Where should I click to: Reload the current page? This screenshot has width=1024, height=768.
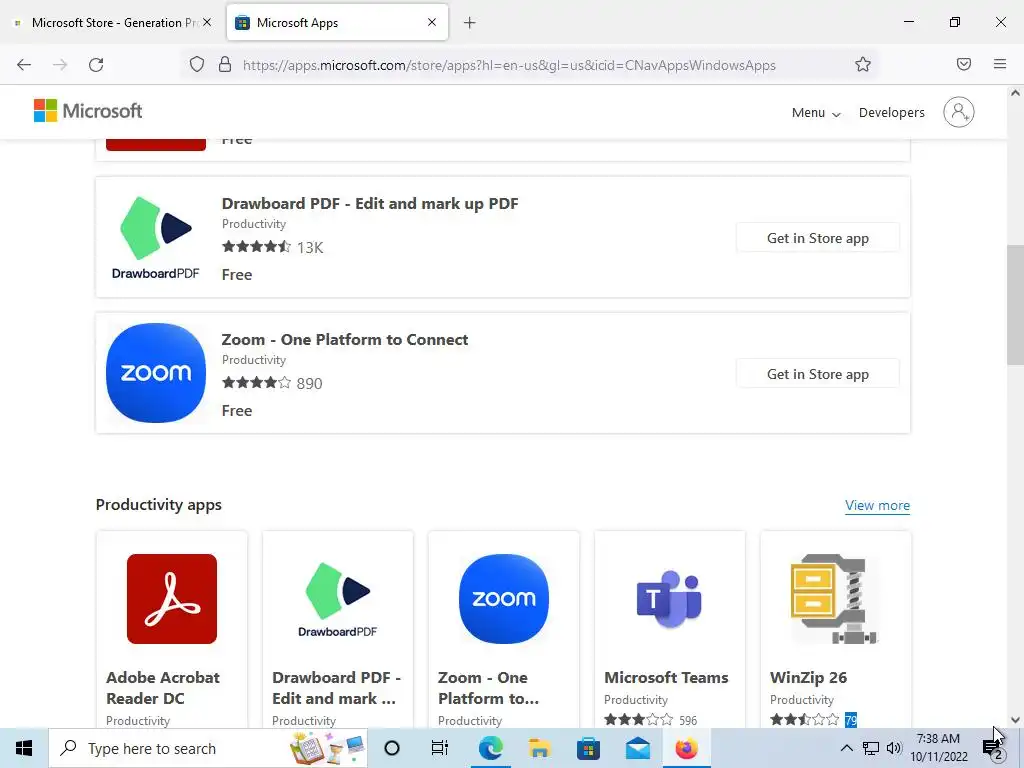click(96, 65)
